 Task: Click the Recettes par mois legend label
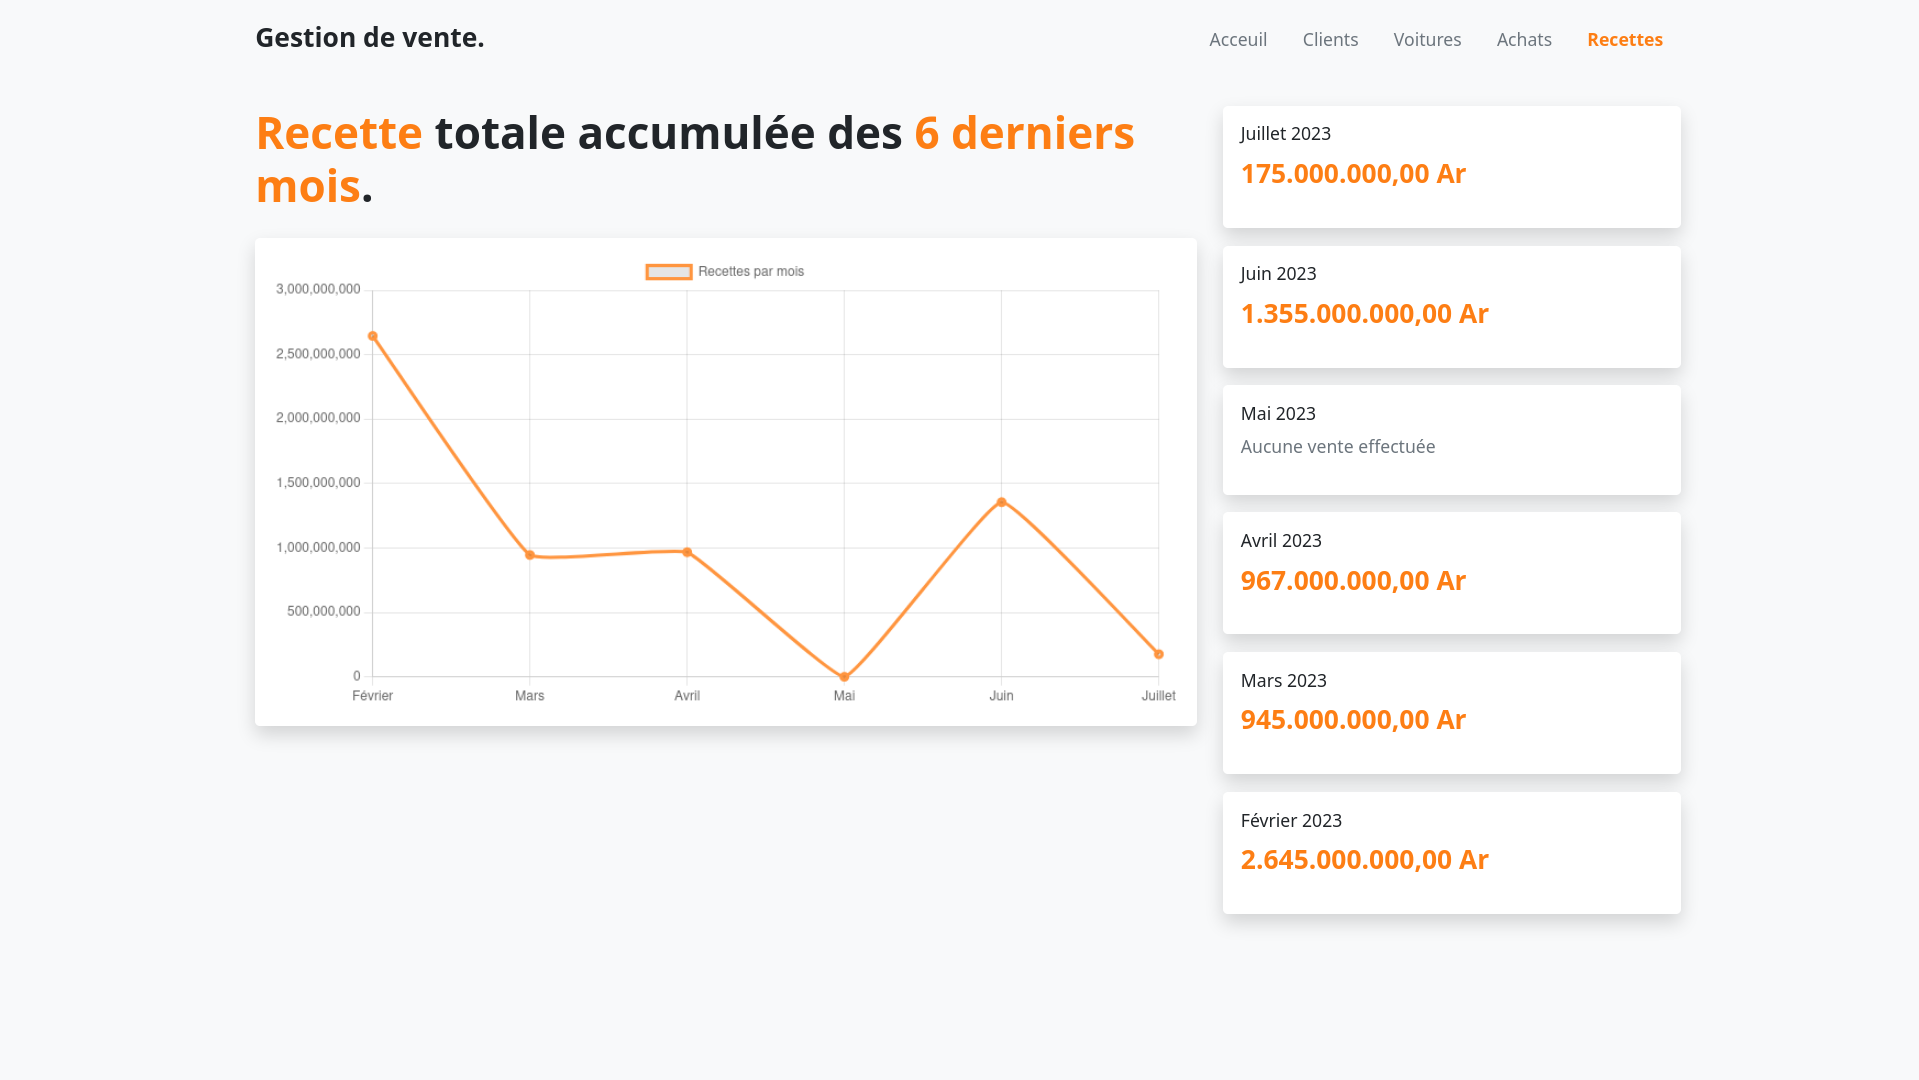click(750, 272)
